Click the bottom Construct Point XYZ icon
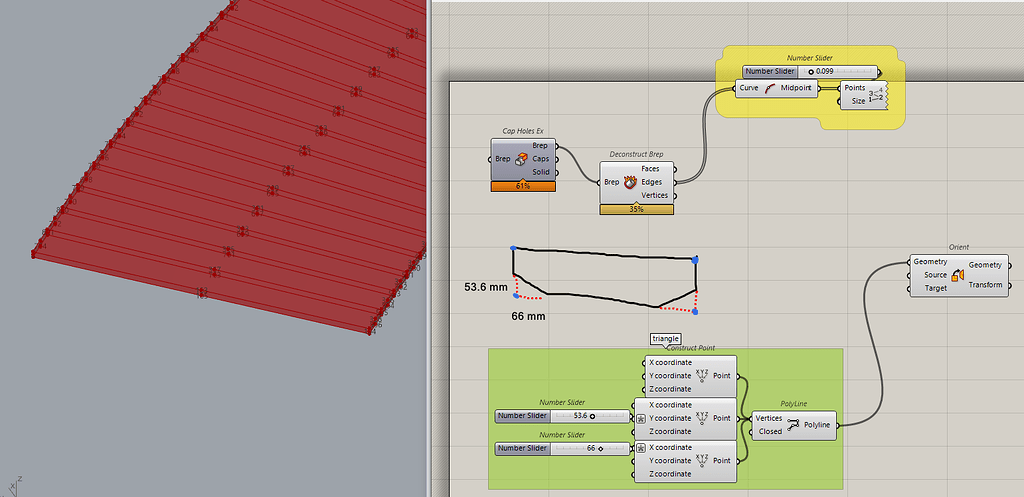The height and width of the screenshot is (497, 1024). (702, 460)
